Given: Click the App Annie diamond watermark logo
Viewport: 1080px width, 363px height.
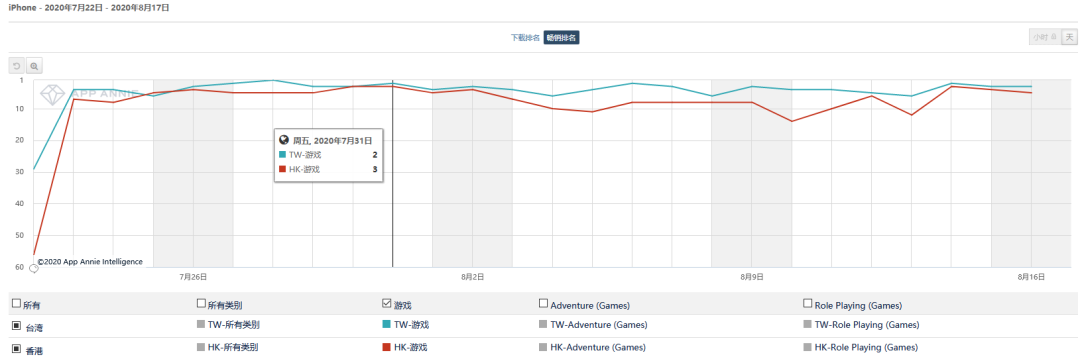Looking at the screenshot, I should tap(51, 94).
